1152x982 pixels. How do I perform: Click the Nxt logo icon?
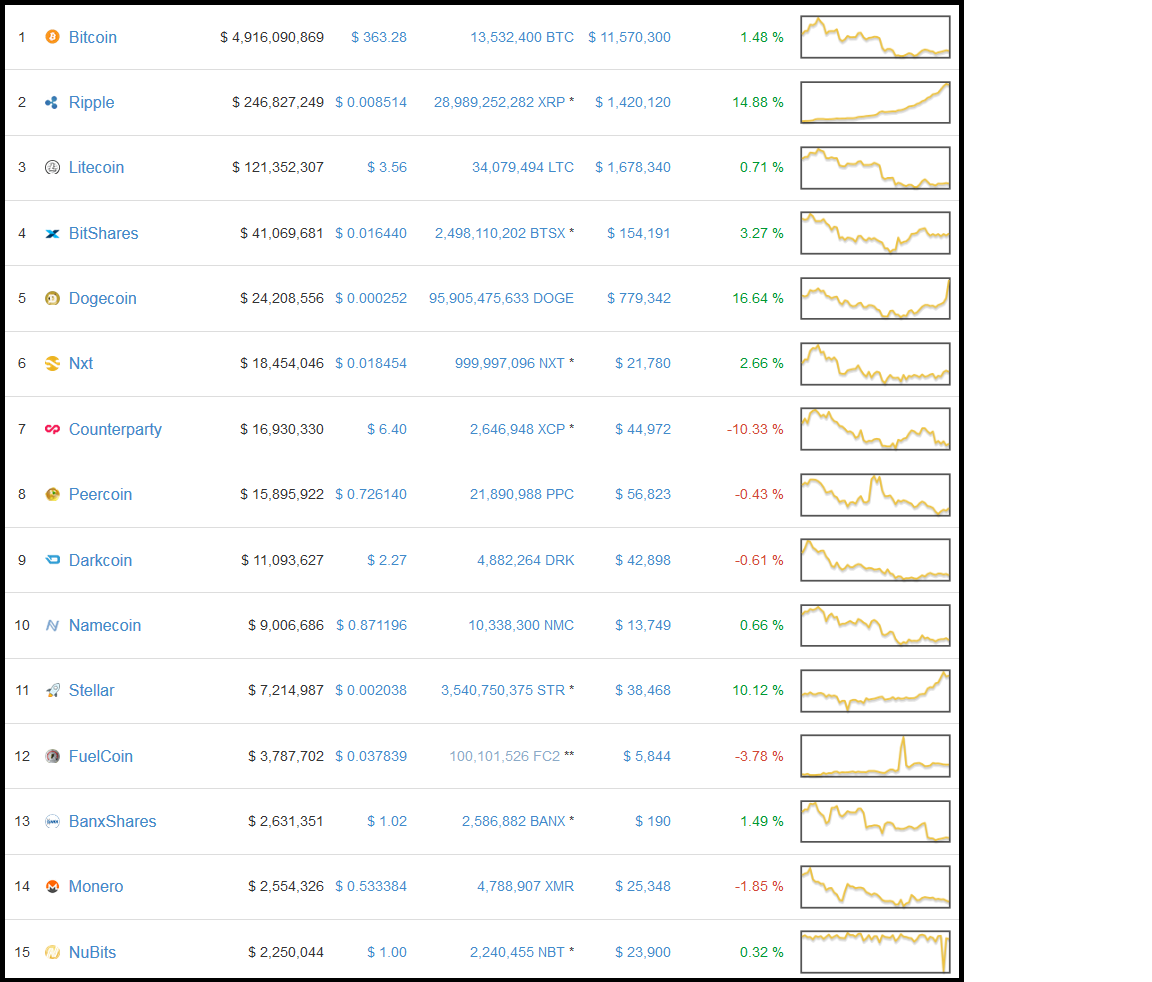point(52,364)
